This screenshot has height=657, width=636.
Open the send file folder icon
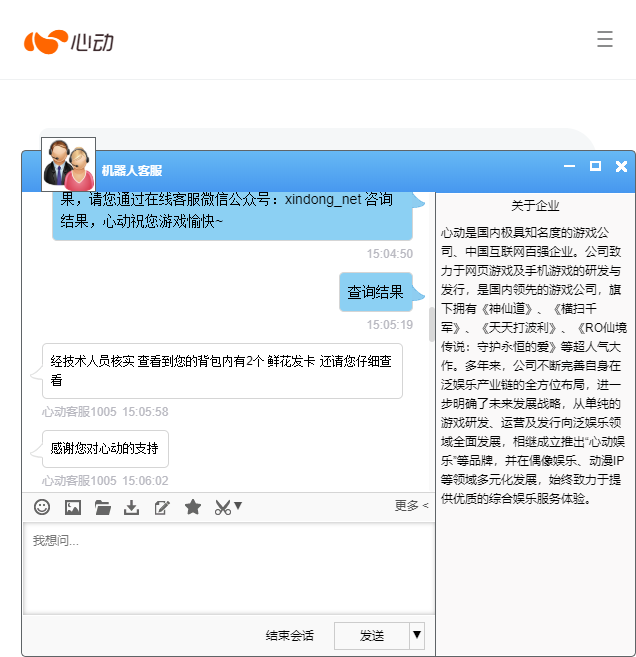pyautogui.click(x=103, y=507)
